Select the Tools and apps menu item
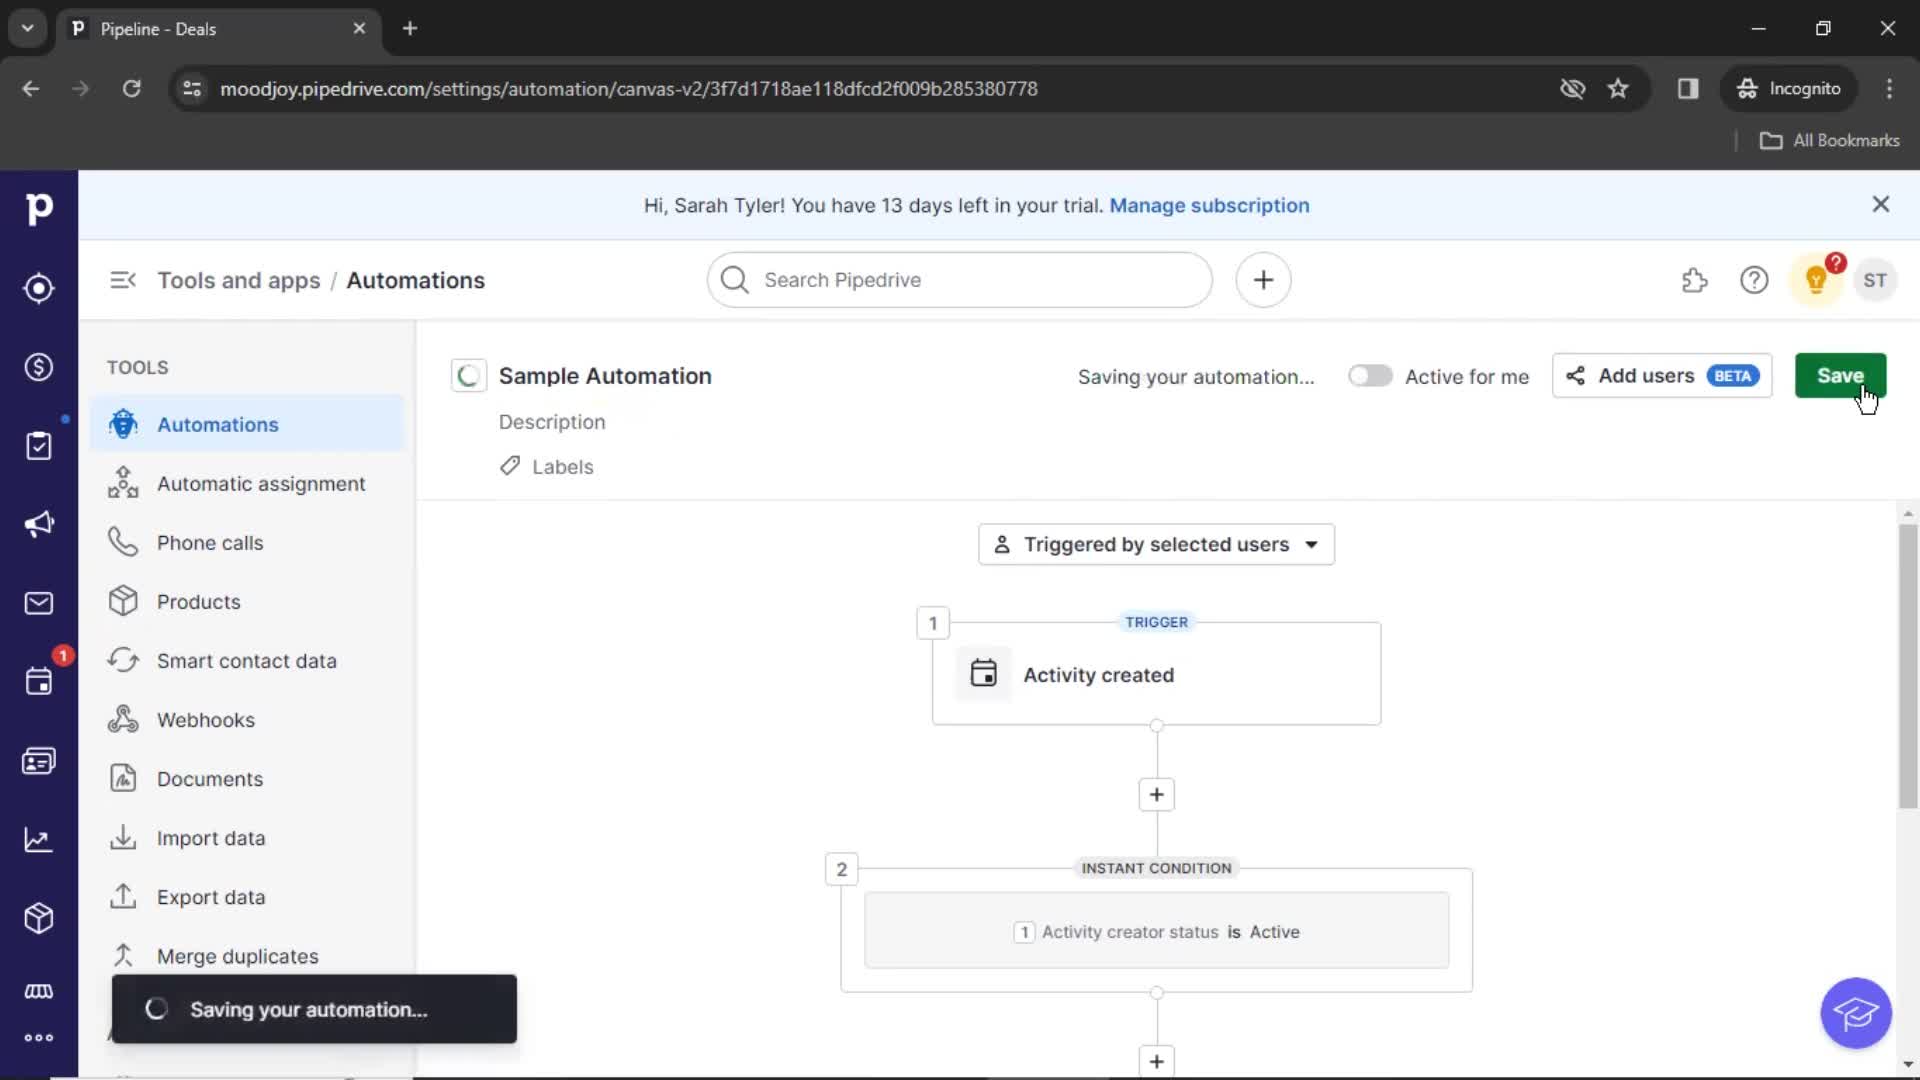The width and height of the screenshot is (1920, 1080). (x=239, y=280)
